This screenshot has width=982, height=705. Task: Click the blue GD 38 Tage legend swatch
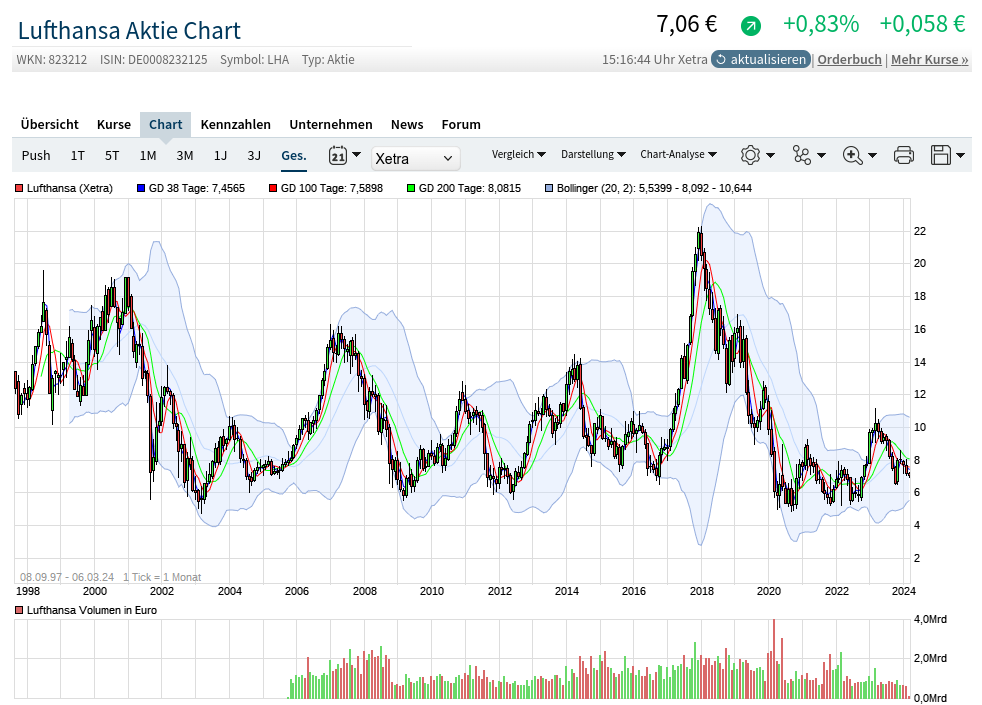pyautogui.click(x=141, y=188)
